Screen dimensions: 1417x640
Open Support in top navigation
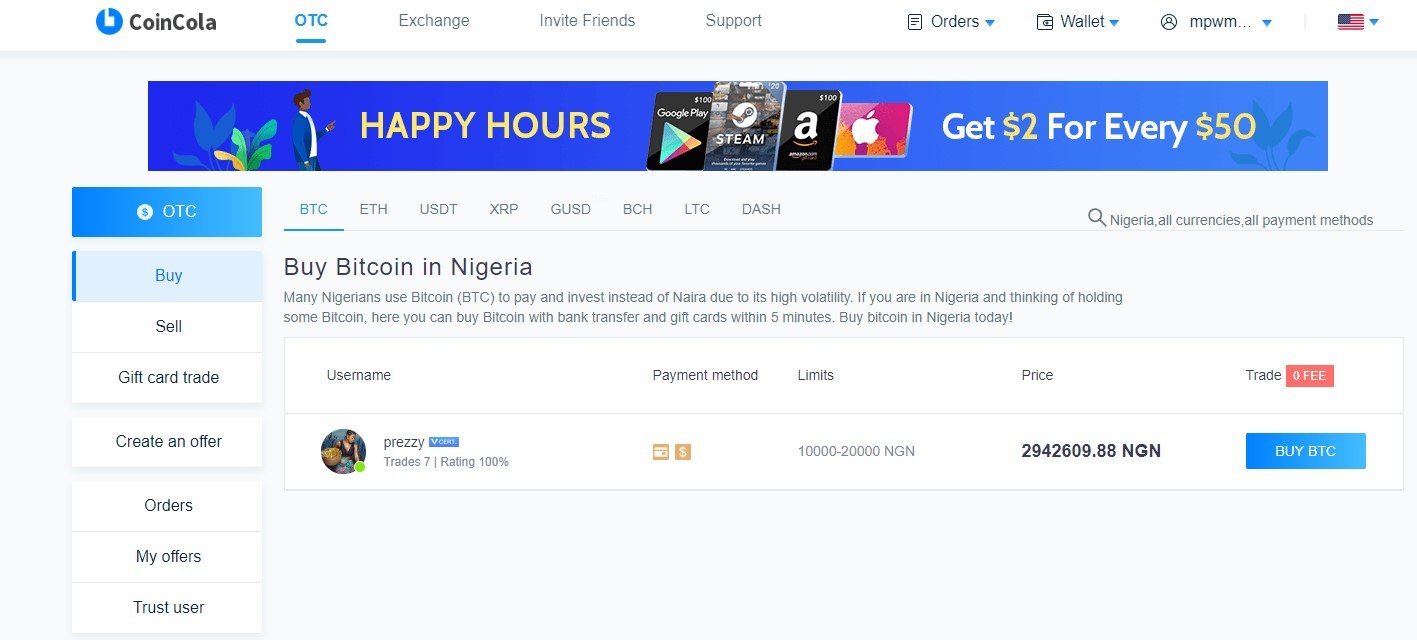point(733,21)
